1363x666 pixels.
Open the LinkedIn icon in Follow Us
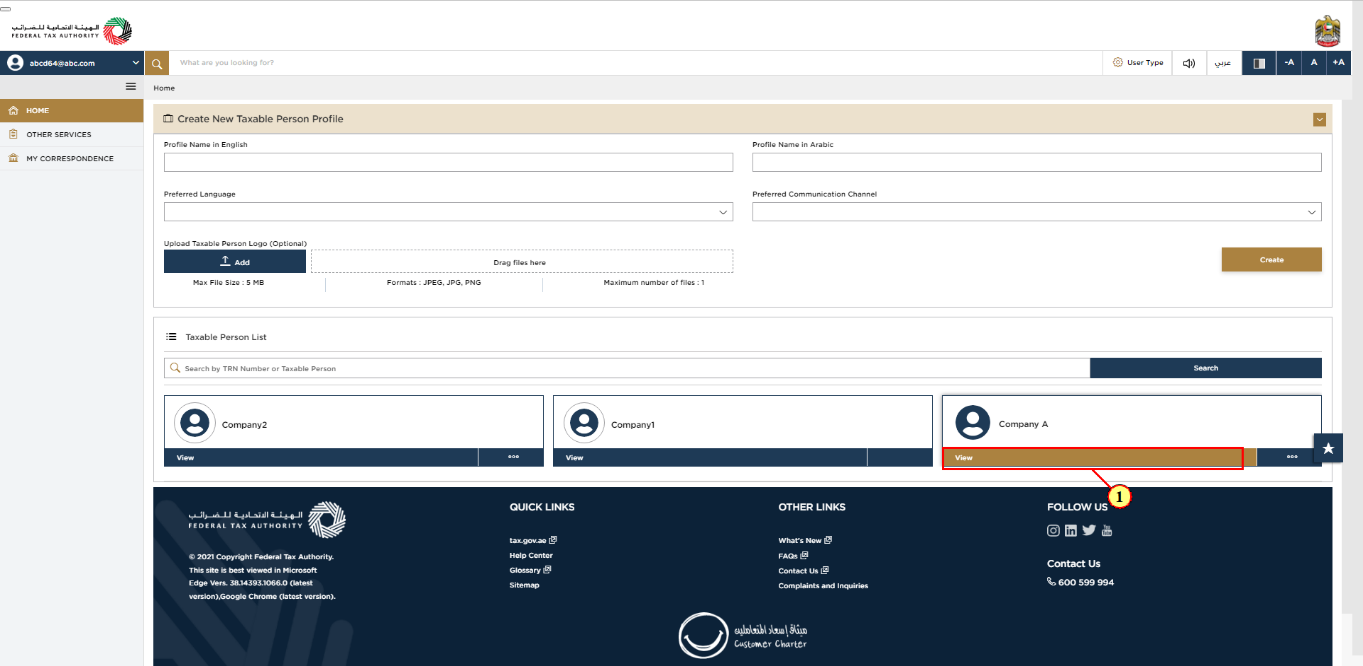(1071, 530)
